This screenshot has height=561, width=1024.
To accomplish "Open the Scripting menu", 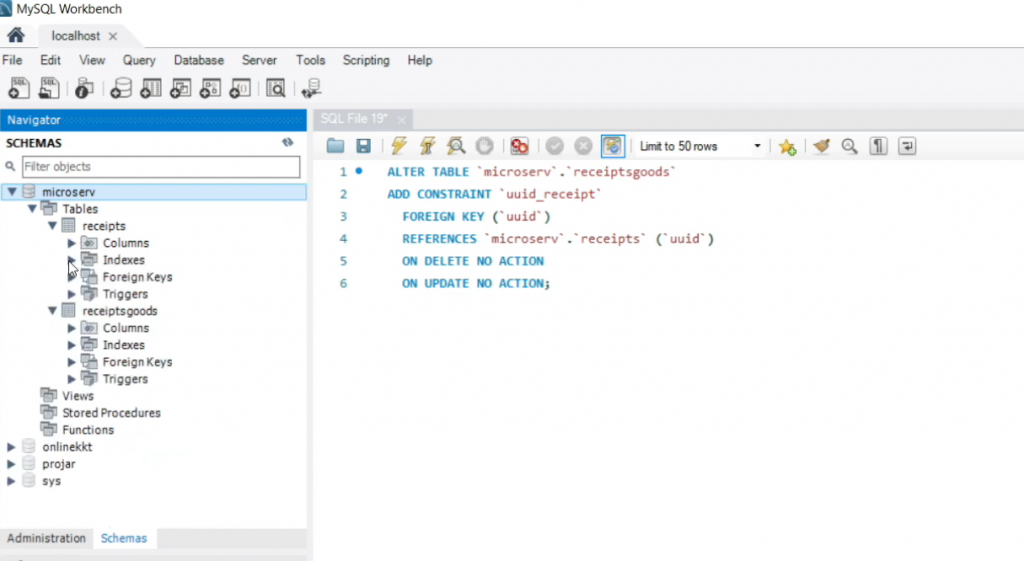I will [366, 60].
